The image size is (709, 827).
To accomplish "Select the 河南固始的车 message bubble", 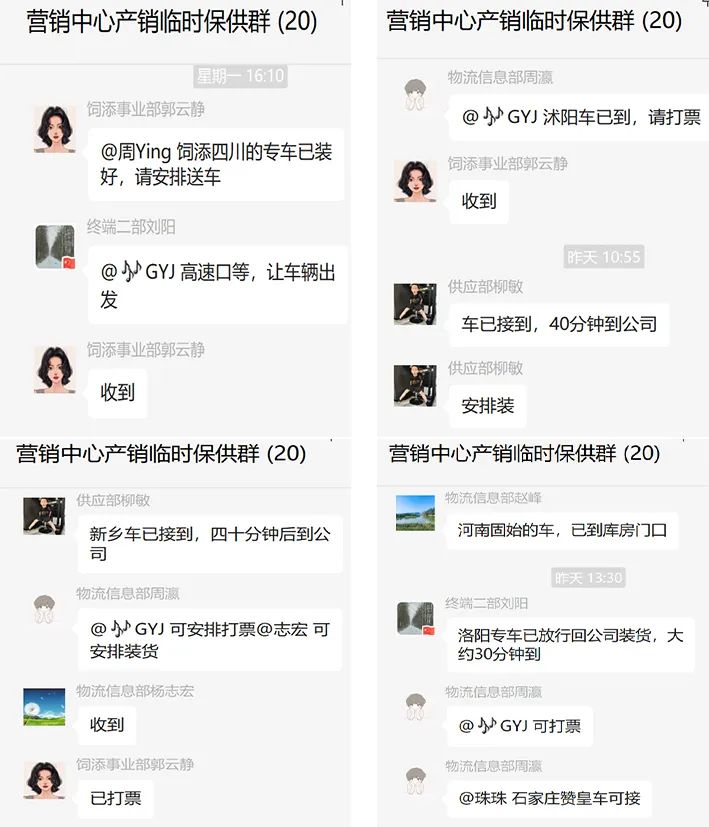I will coord(562,530).
